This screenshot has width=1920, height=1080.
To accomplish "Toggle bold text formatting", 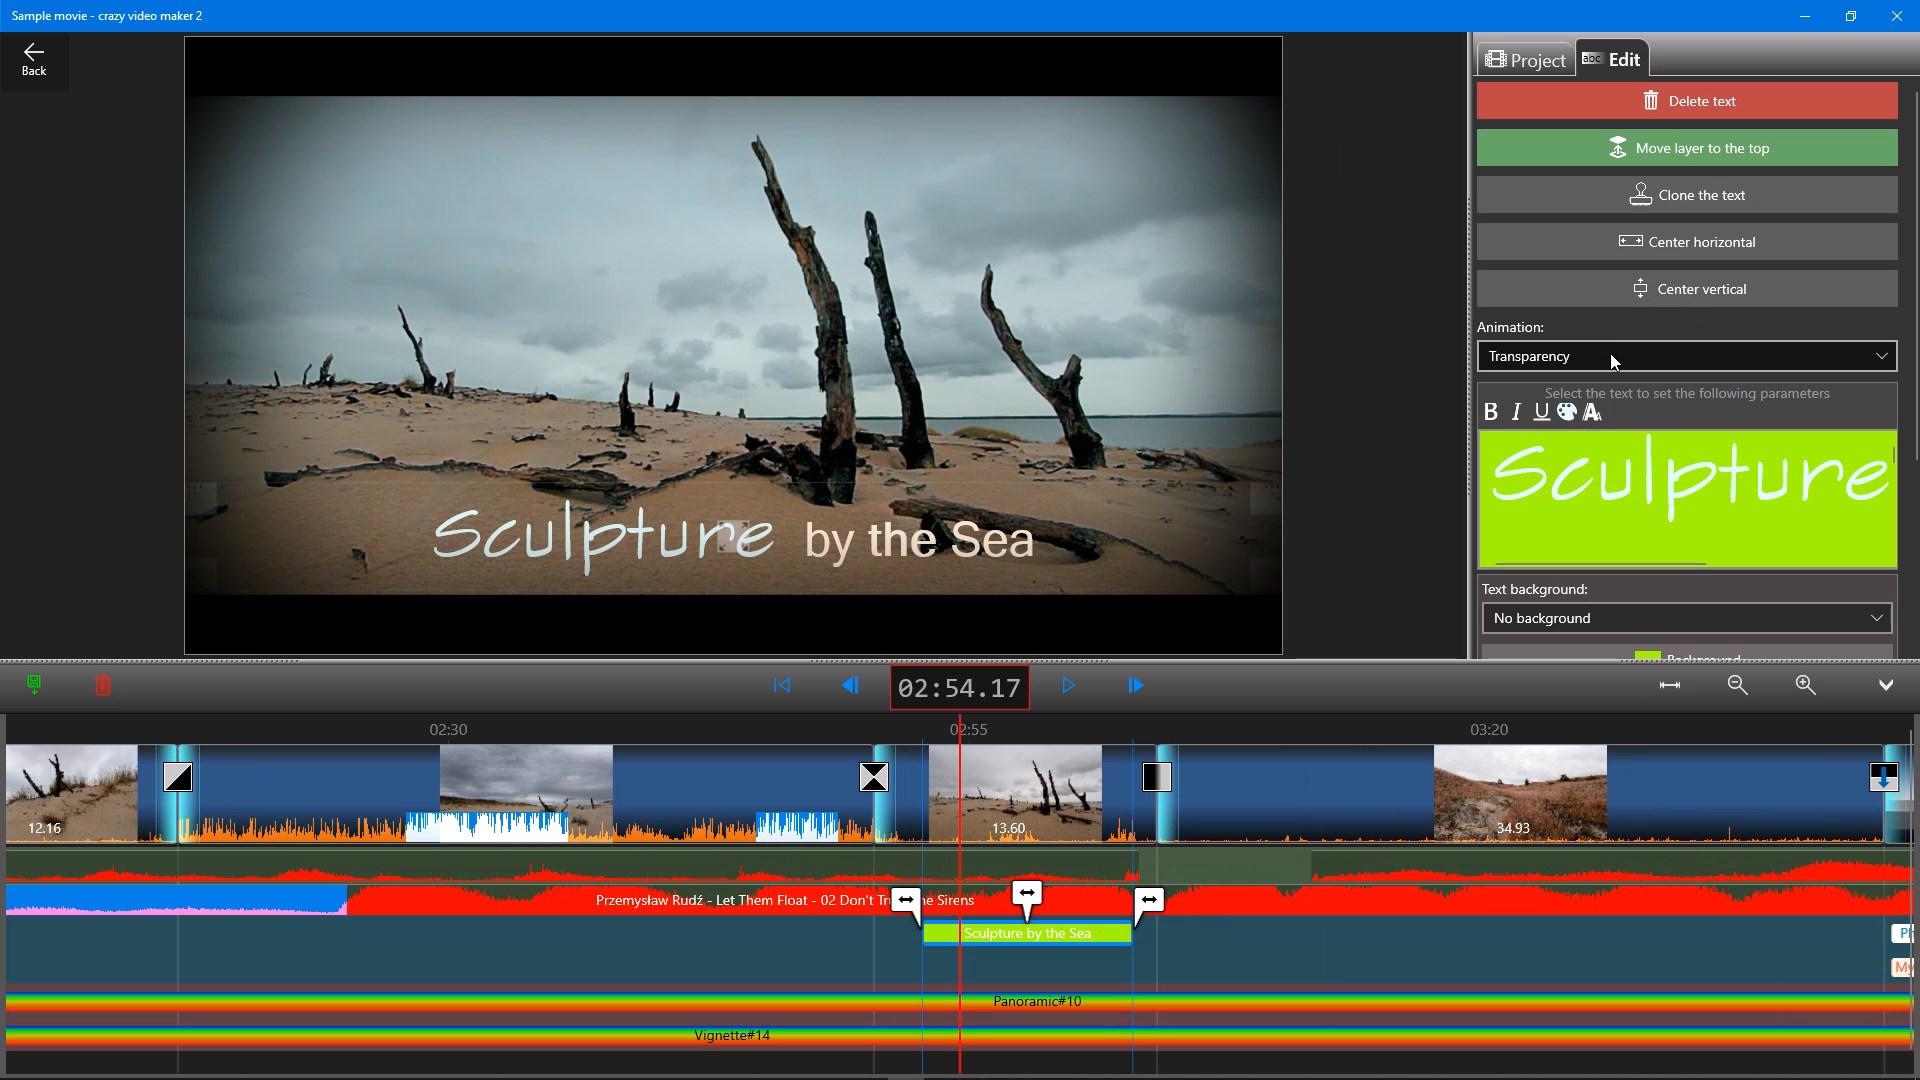I will [1491, 412].
